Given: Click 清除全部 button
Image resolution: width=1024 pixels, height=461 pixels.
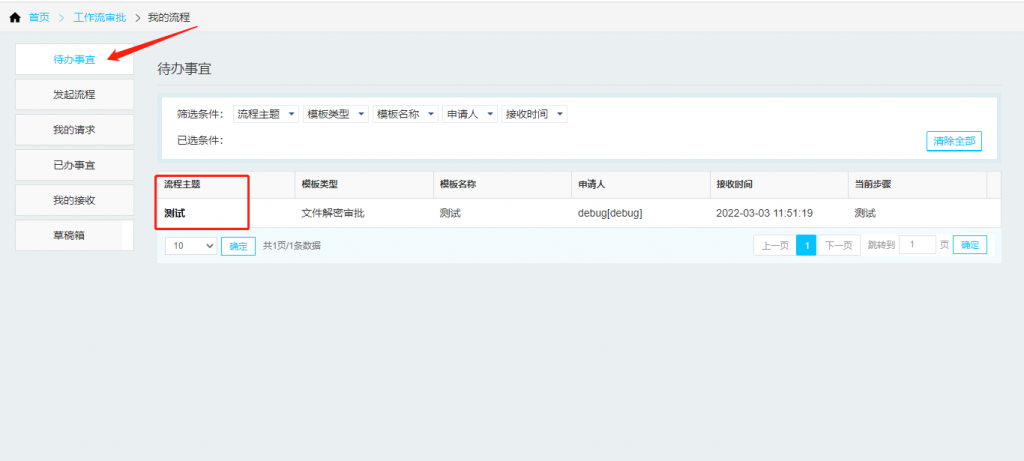Looking at the screenshot, I should [x=953, y=141].
